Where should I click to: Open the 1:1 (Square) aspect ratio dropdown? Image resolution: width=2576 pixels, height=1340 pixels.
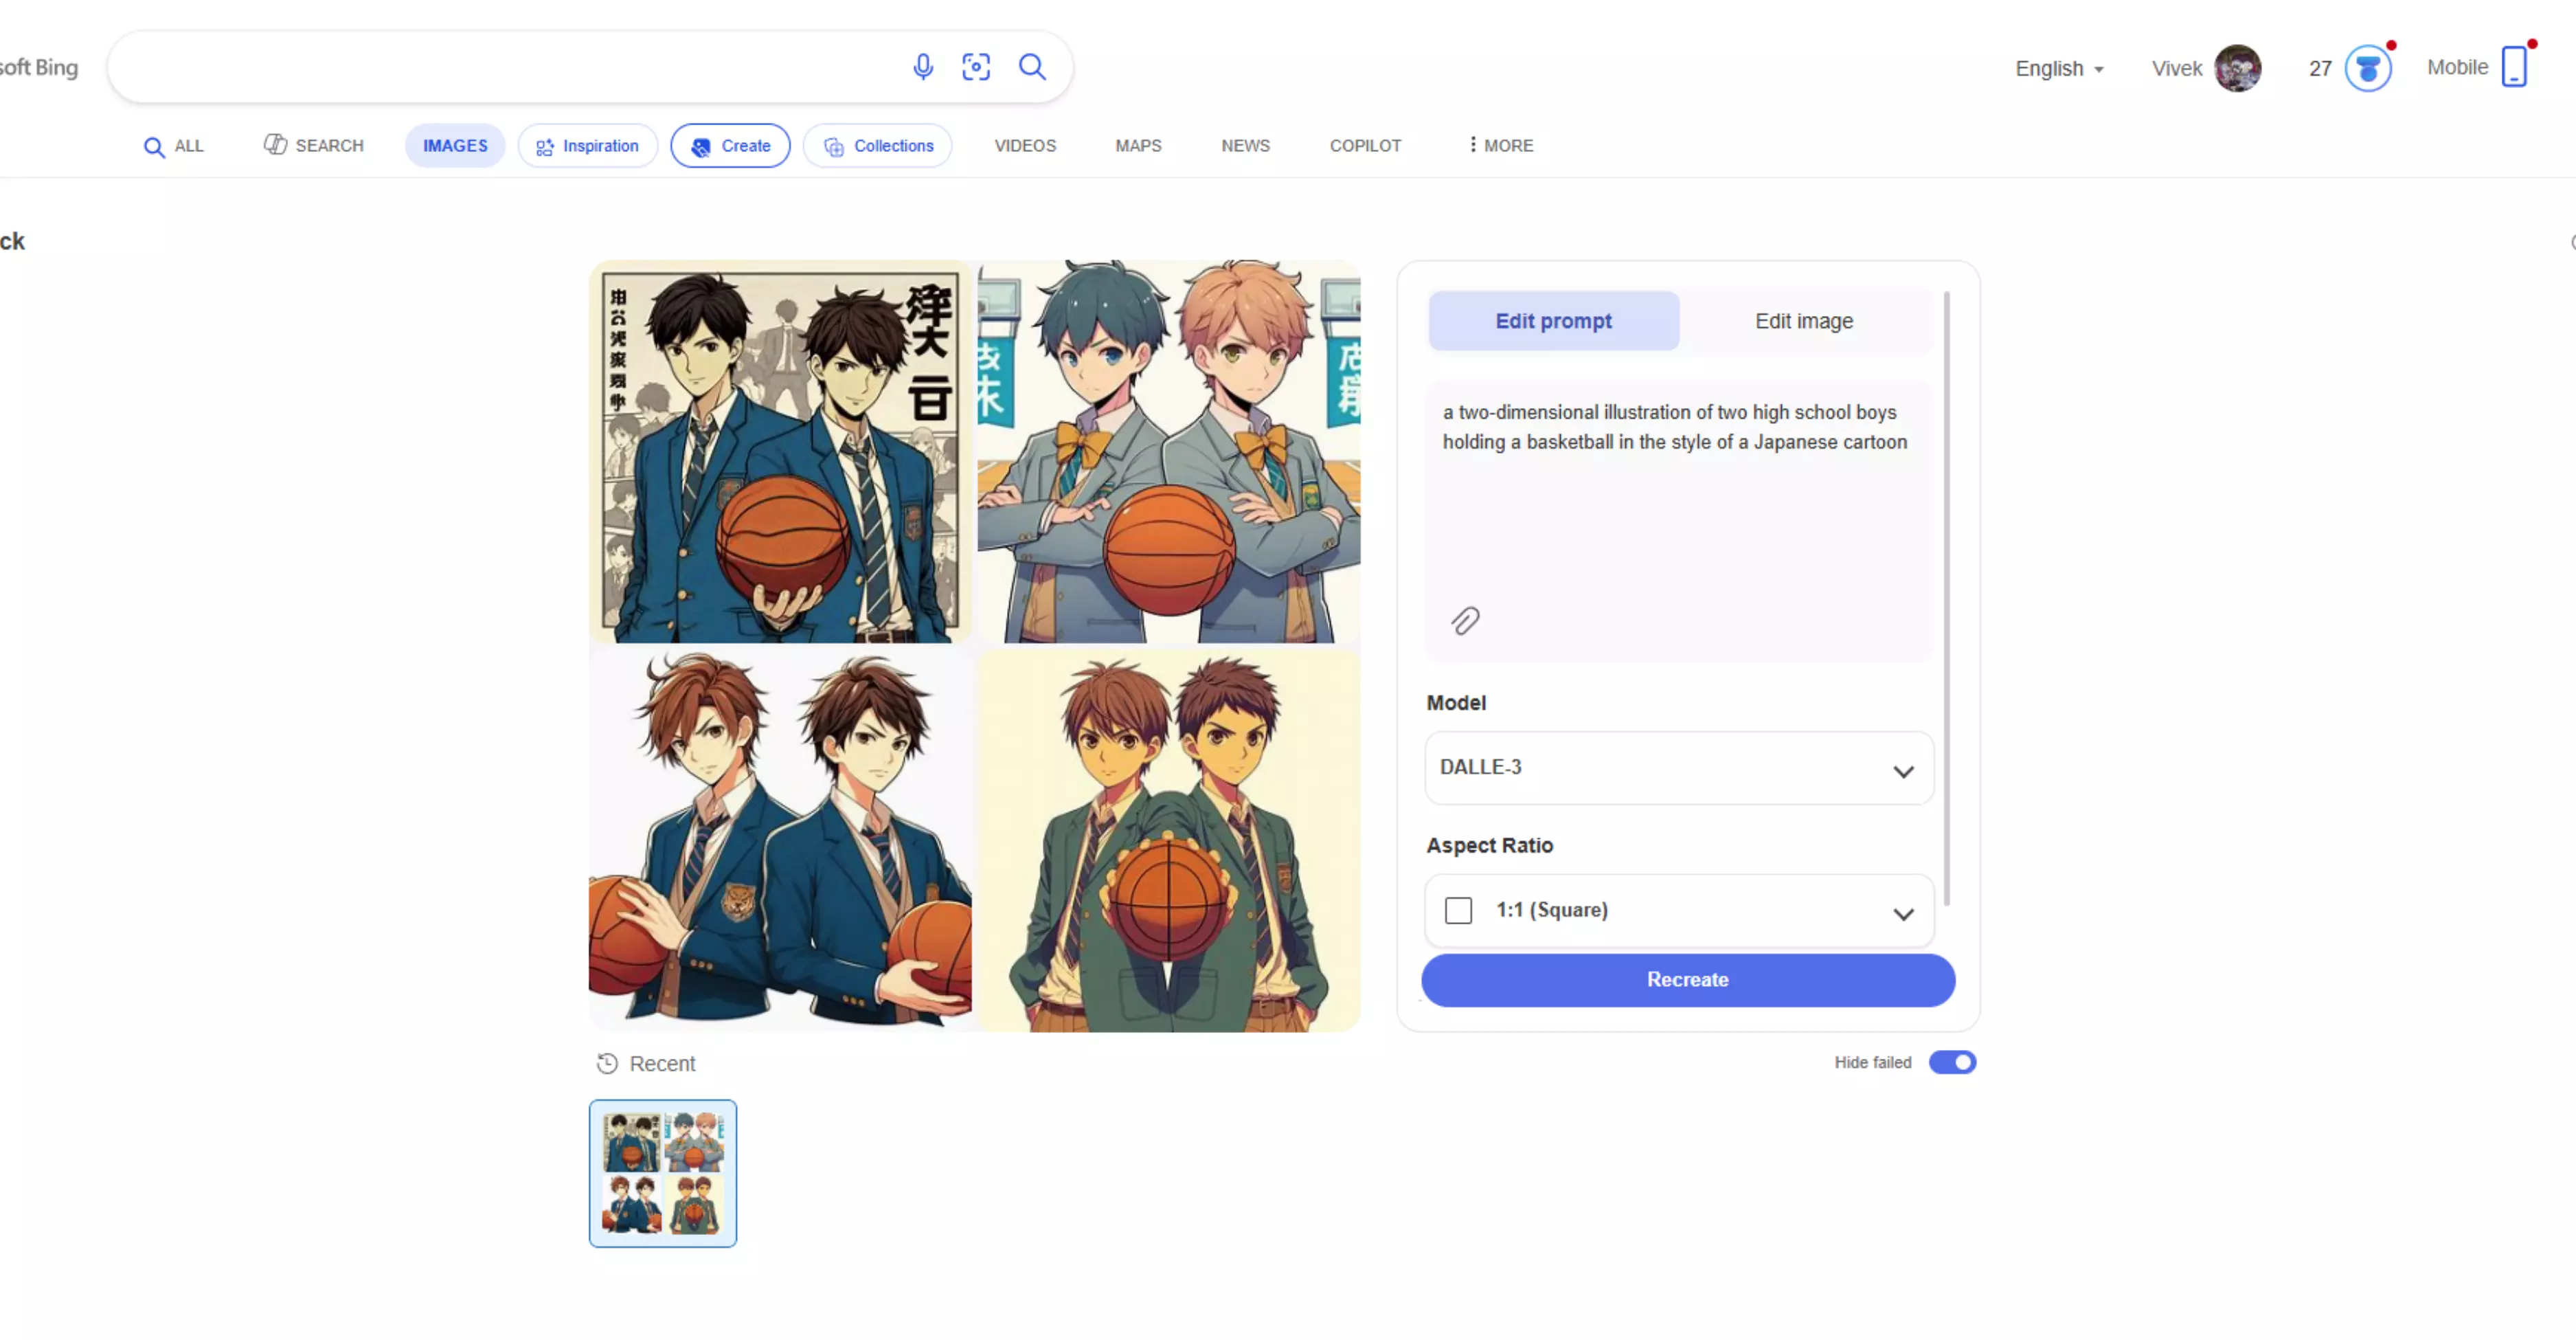pos(1679,911)
